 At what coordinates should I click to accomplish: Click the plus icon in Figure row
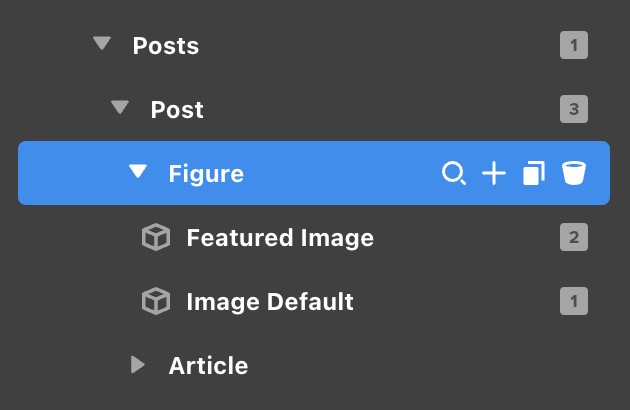(494, 174)
